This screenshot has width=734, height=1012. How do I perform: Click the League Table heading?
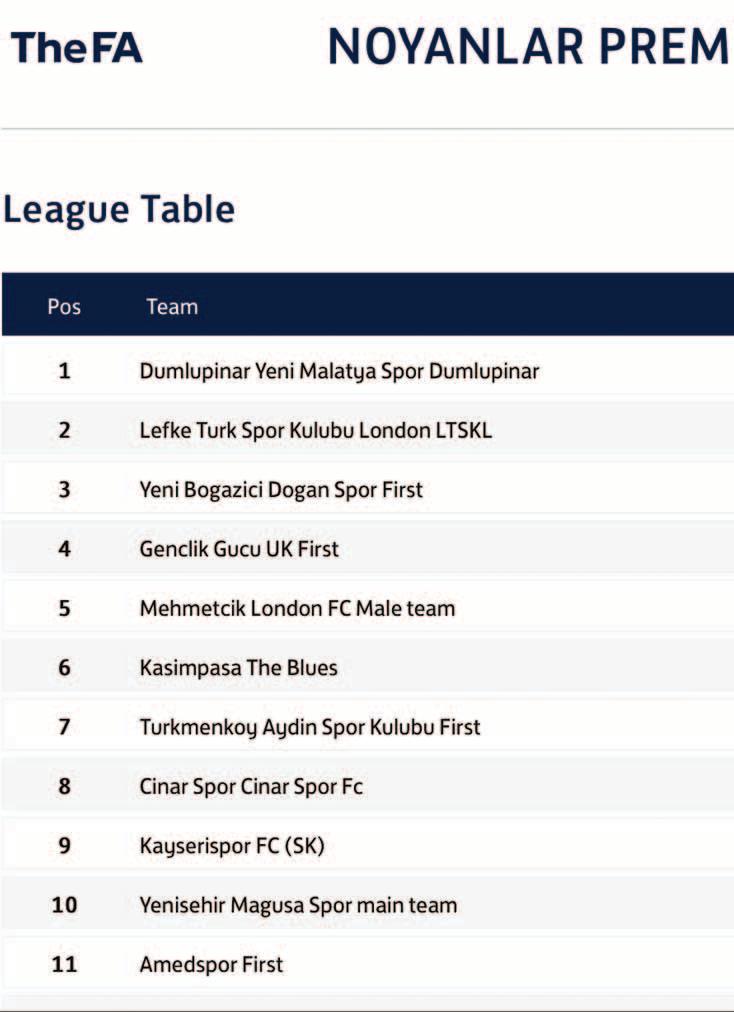click(x=119, y=210)
